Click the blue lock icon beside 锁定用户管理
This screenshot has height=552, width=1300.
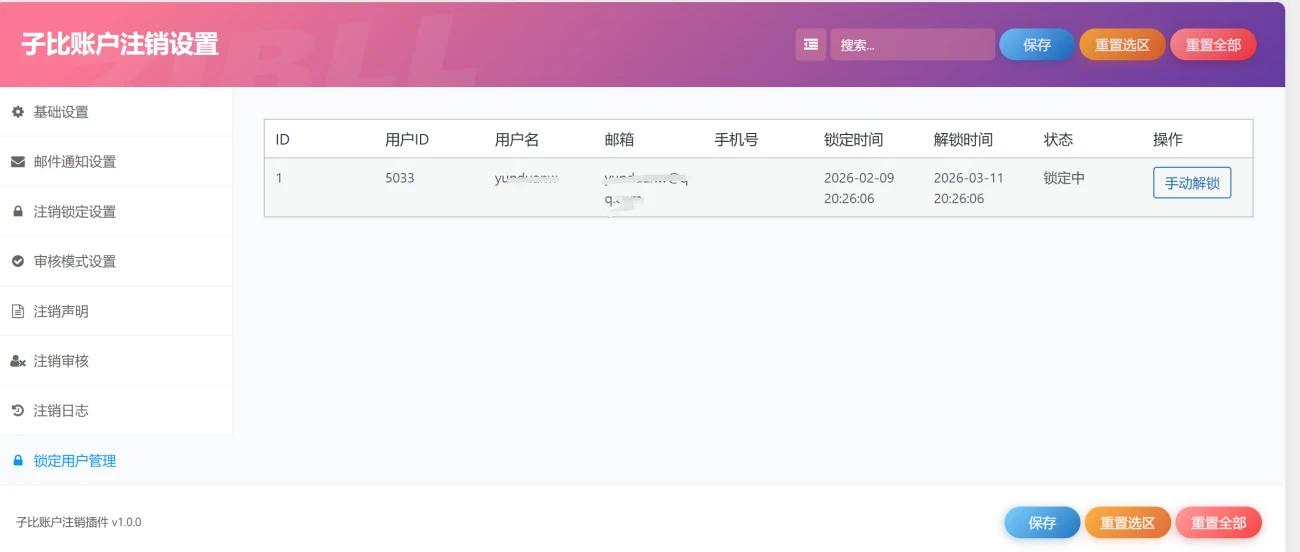17,461
